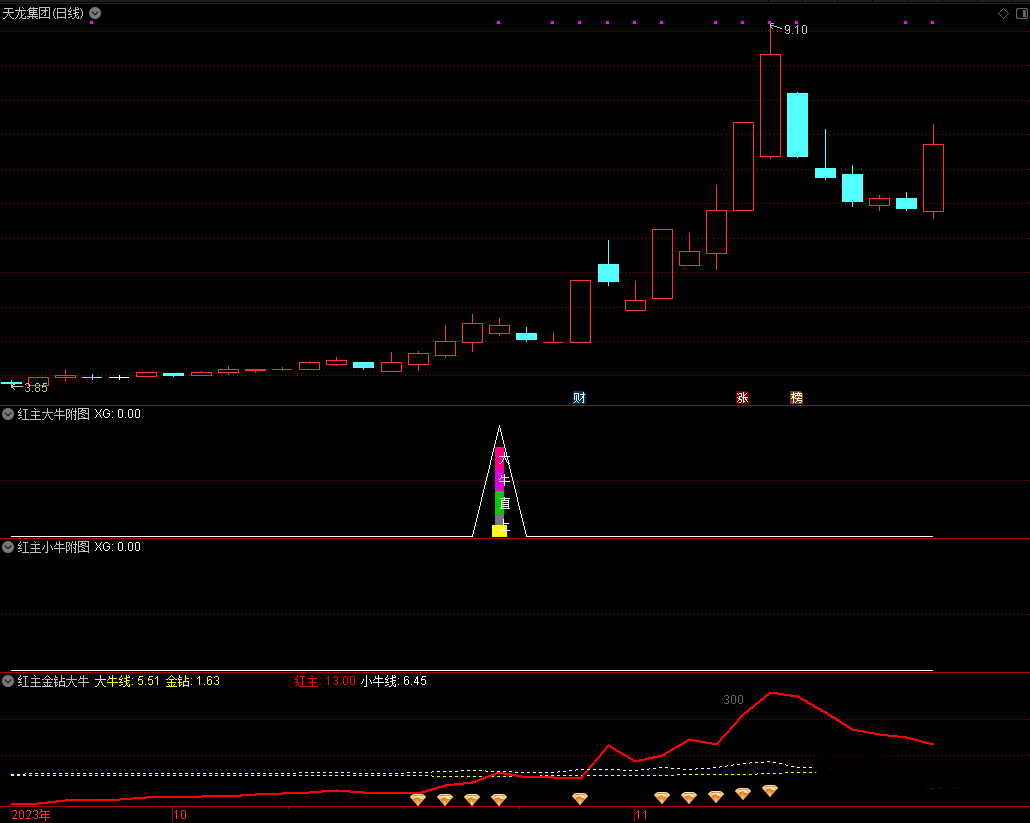Click the 9.10 high price label
This screenshot has height=823, width=1030.
(795, 30)
